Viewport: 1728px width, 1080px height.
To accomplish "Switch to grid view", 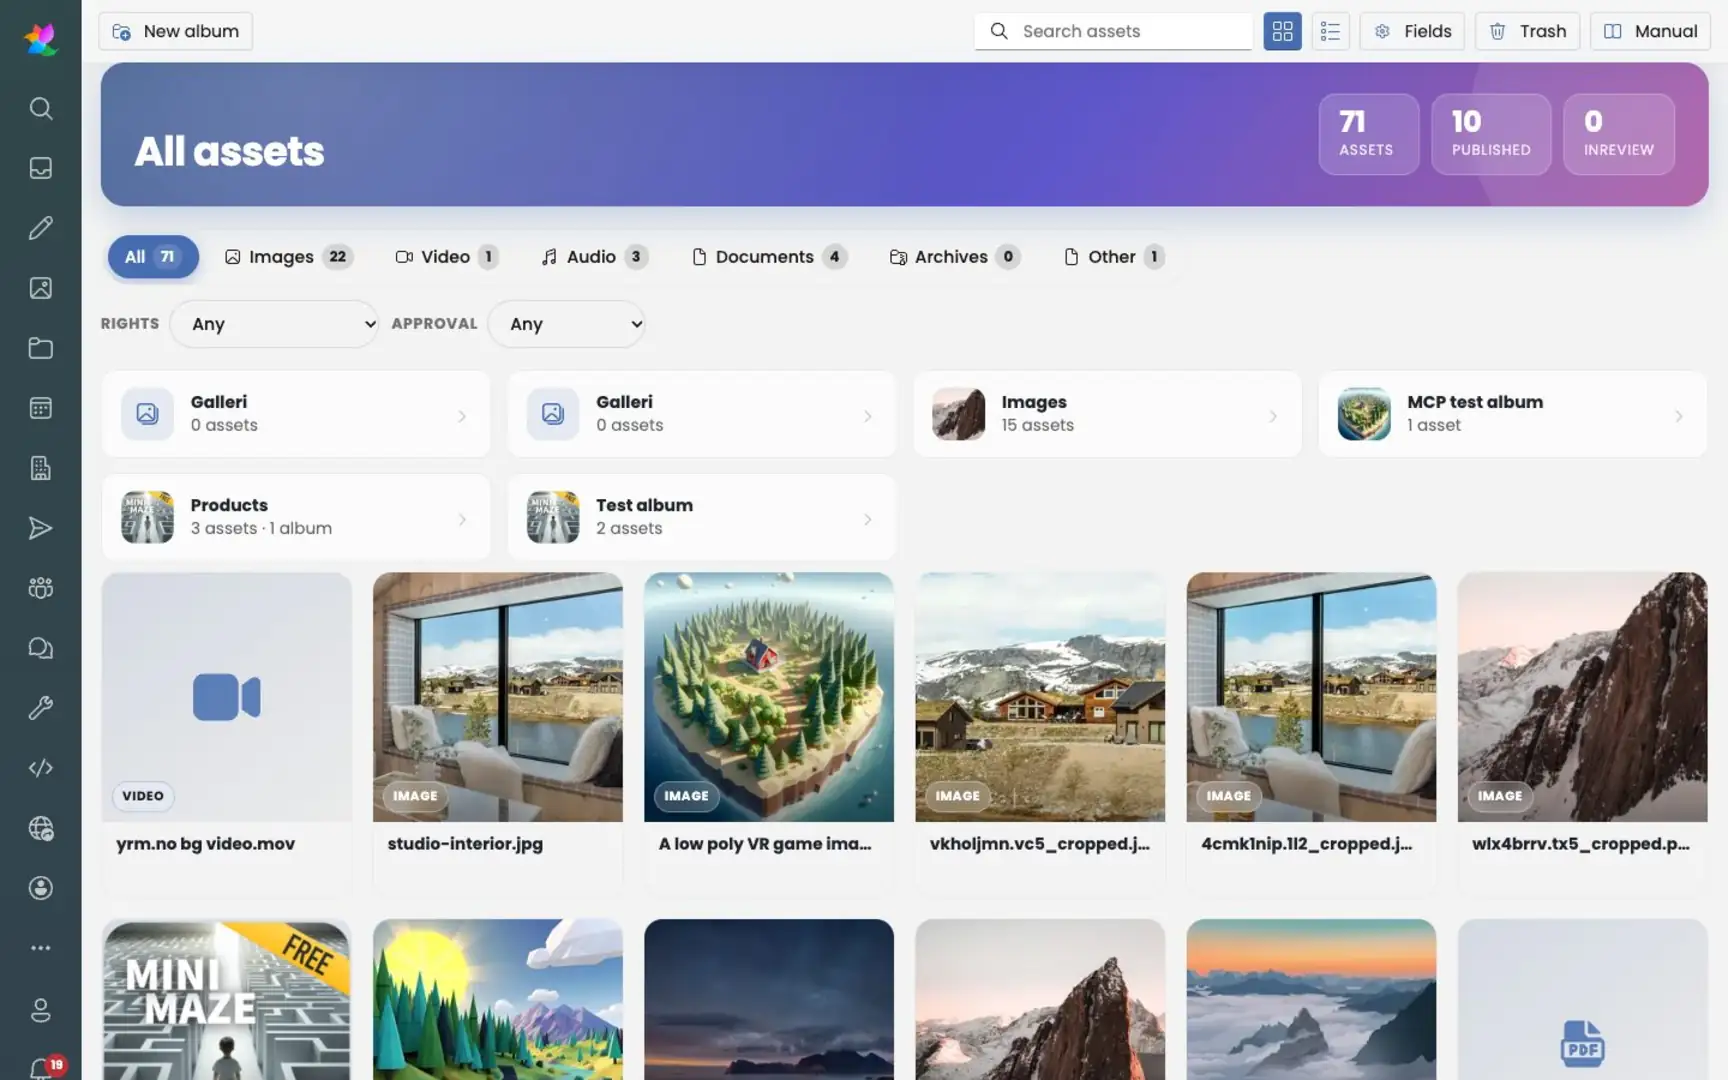I will click(1282, 31).
